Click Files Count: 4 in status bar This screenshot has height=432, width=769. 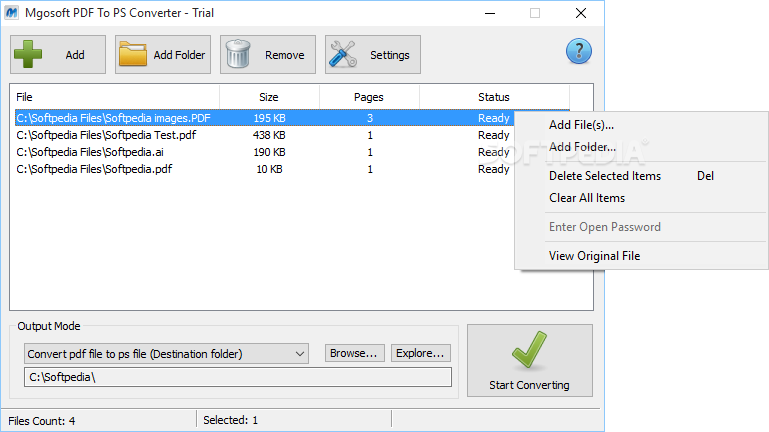[42, 421]
